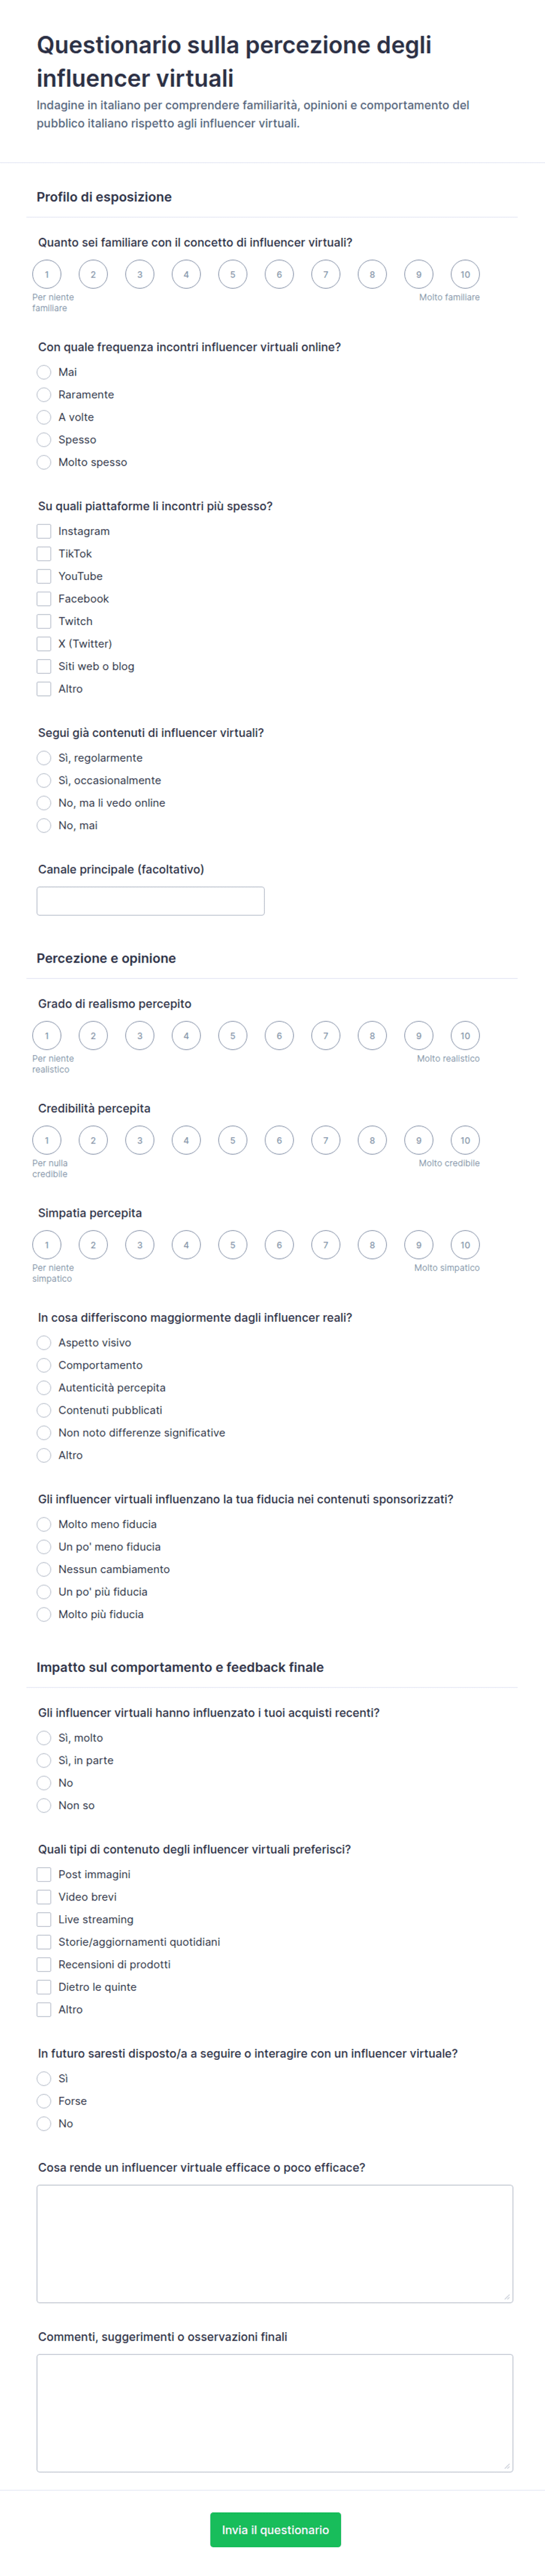This screenshot has height=2576, width=545.
Task: Select 4 on 'Credibilità percepita' scale
Action: click(x=186, y=1140)
